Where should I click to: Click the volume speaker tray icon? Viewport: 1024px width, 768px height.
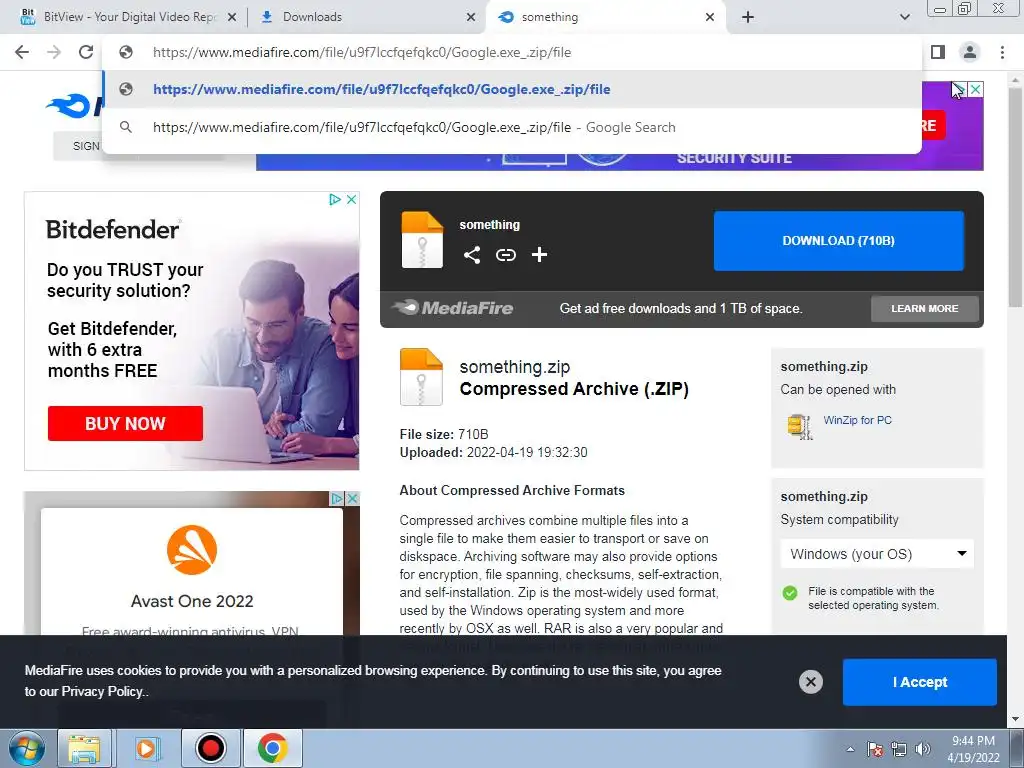coord(923,749)
